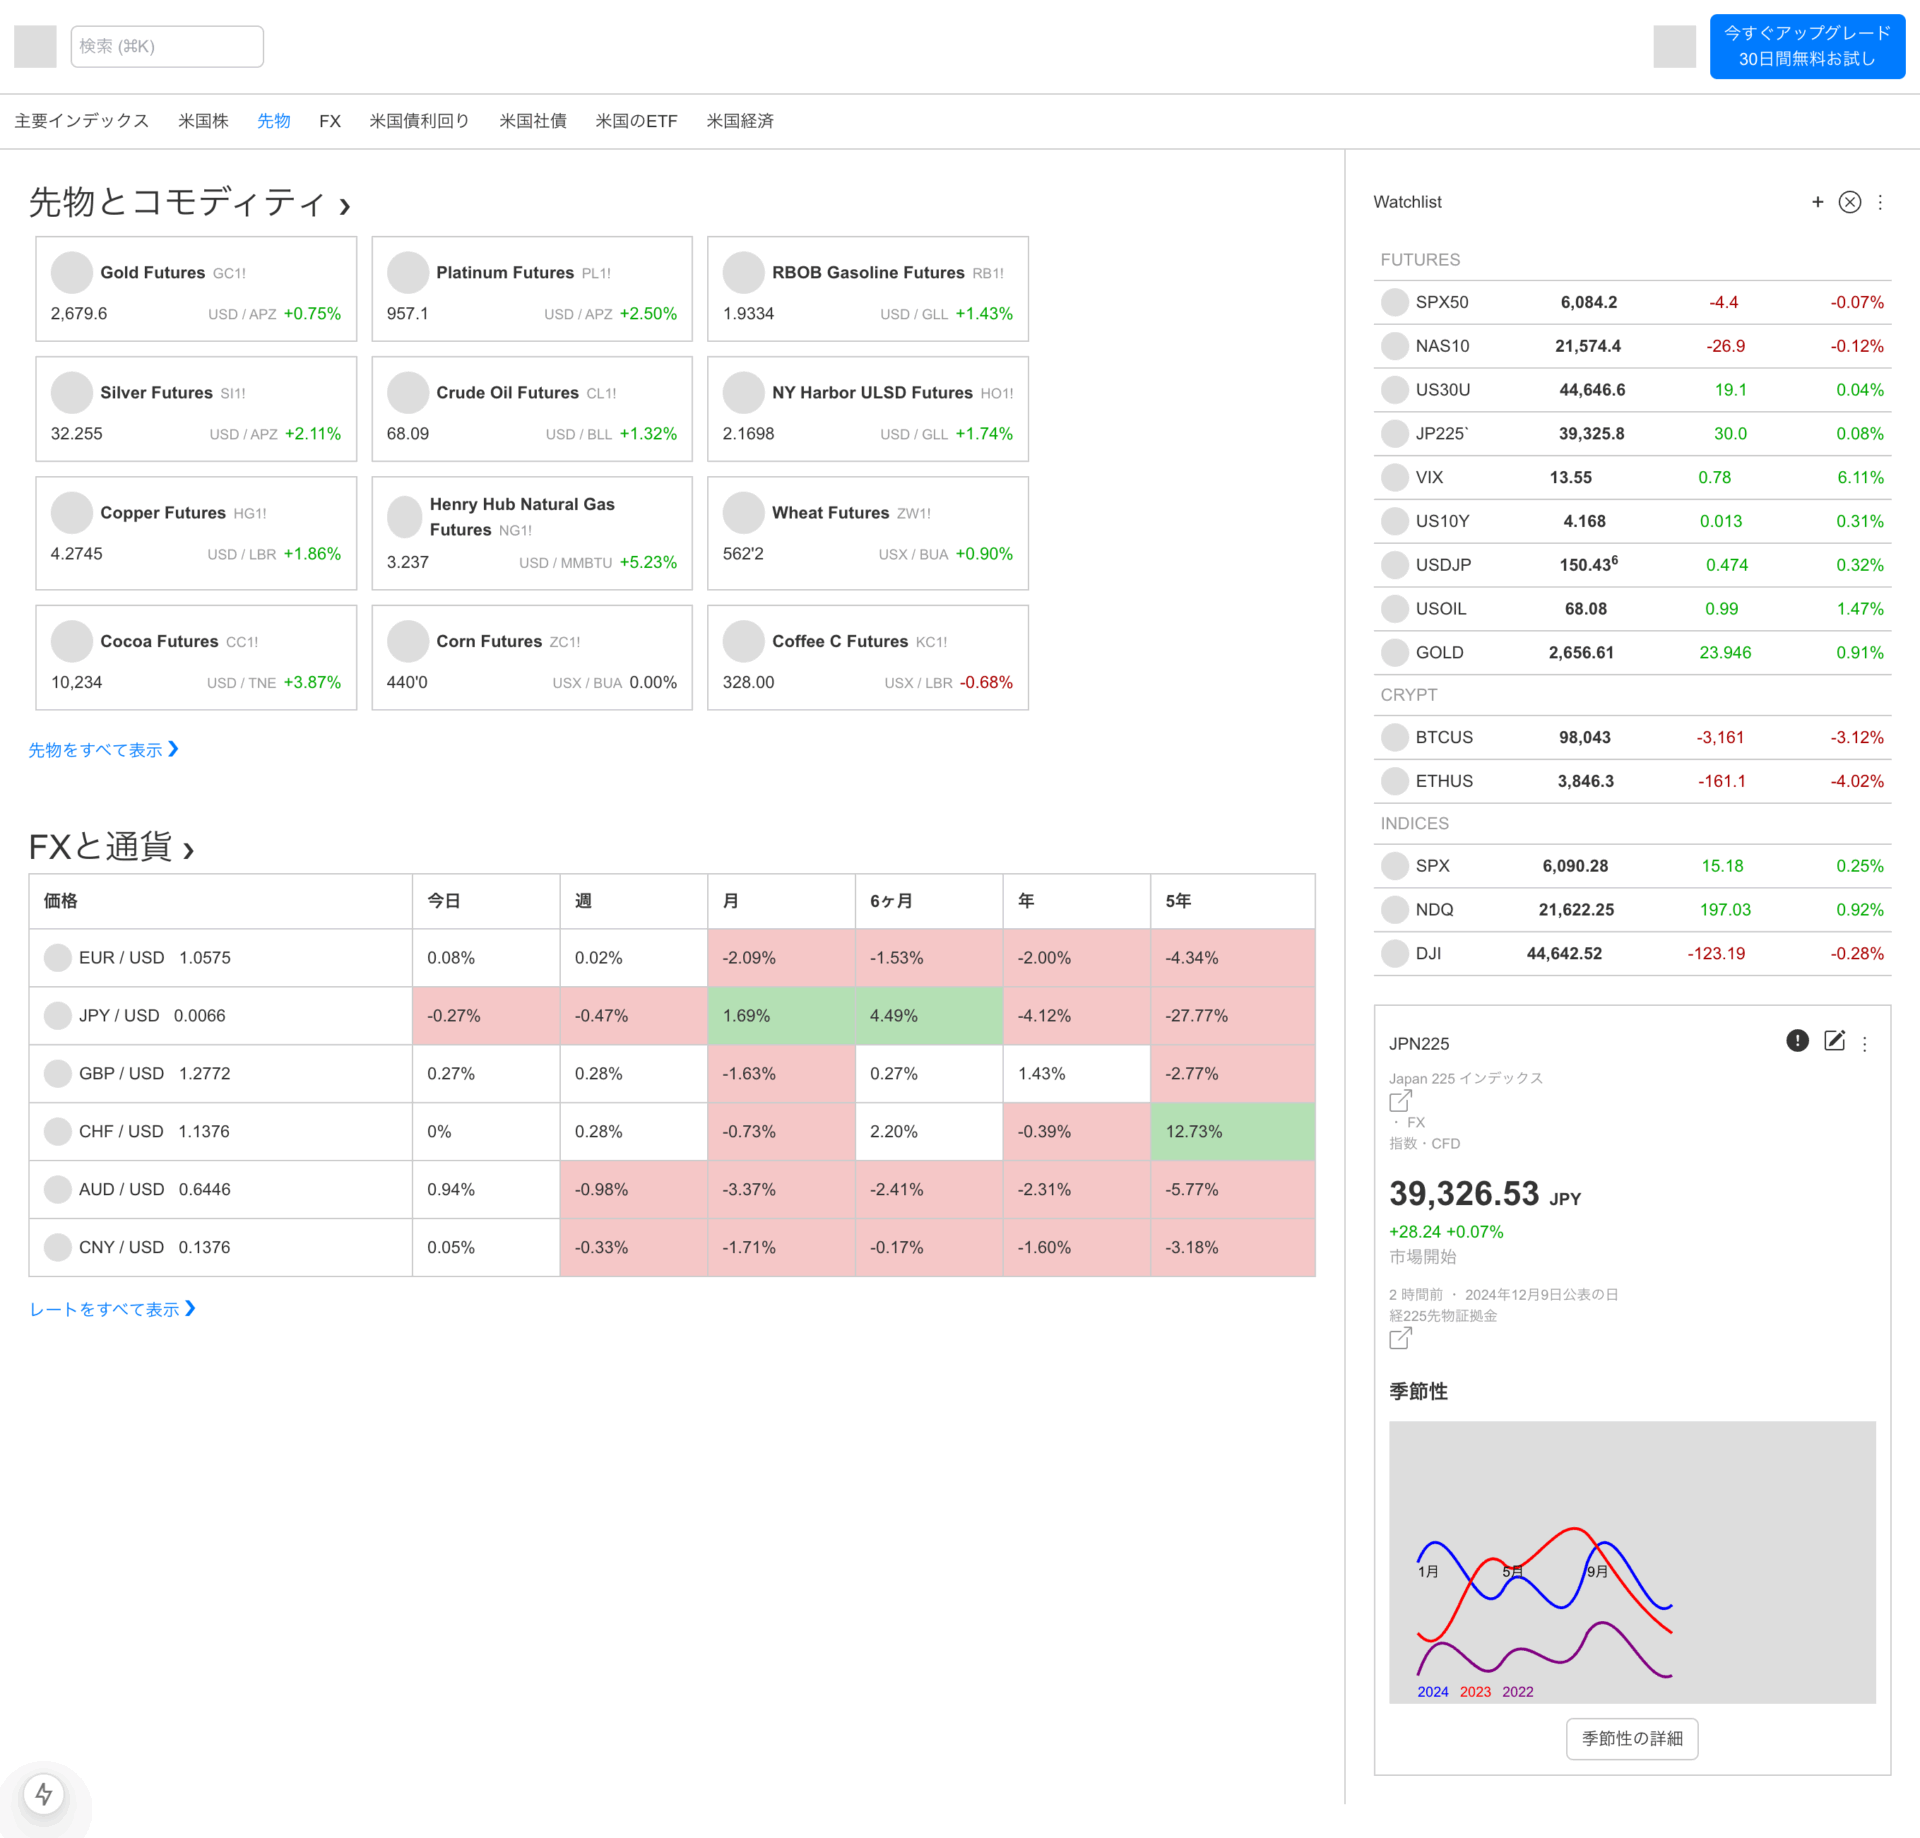Open external link icon under Japan 225 インデックス

click(1400, 1101)
